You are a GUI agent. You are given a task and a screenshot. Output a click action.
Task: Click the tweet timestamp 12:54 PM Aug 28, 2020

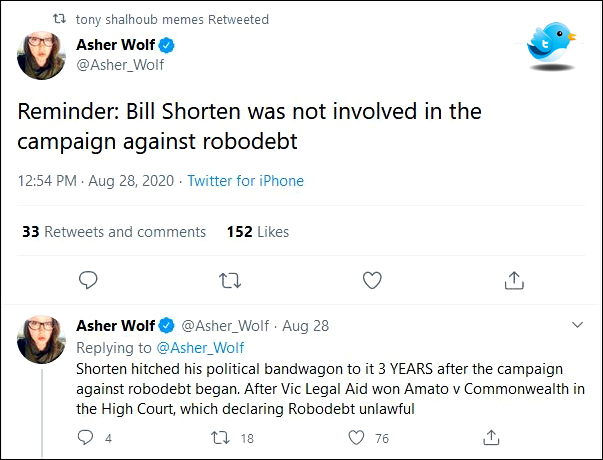[x=95, y=181]
